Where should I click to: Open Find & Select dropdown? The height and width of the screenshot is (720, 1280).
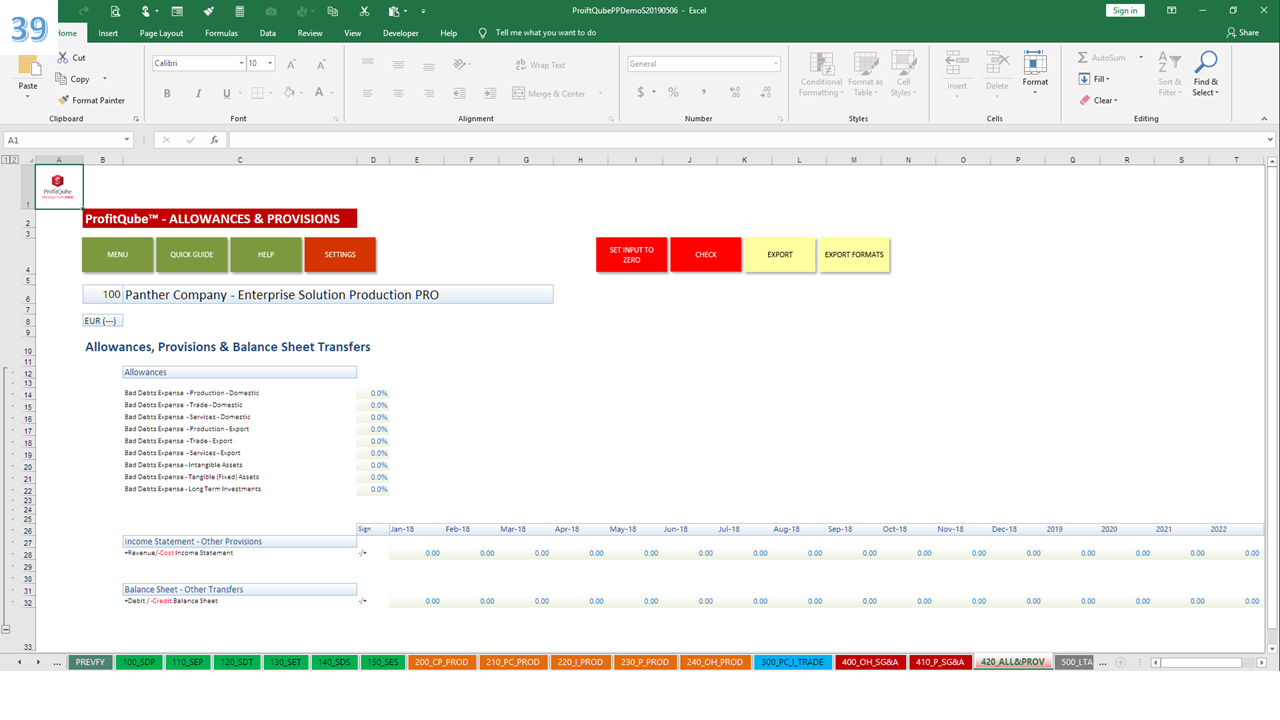[x=1206, y=74]
